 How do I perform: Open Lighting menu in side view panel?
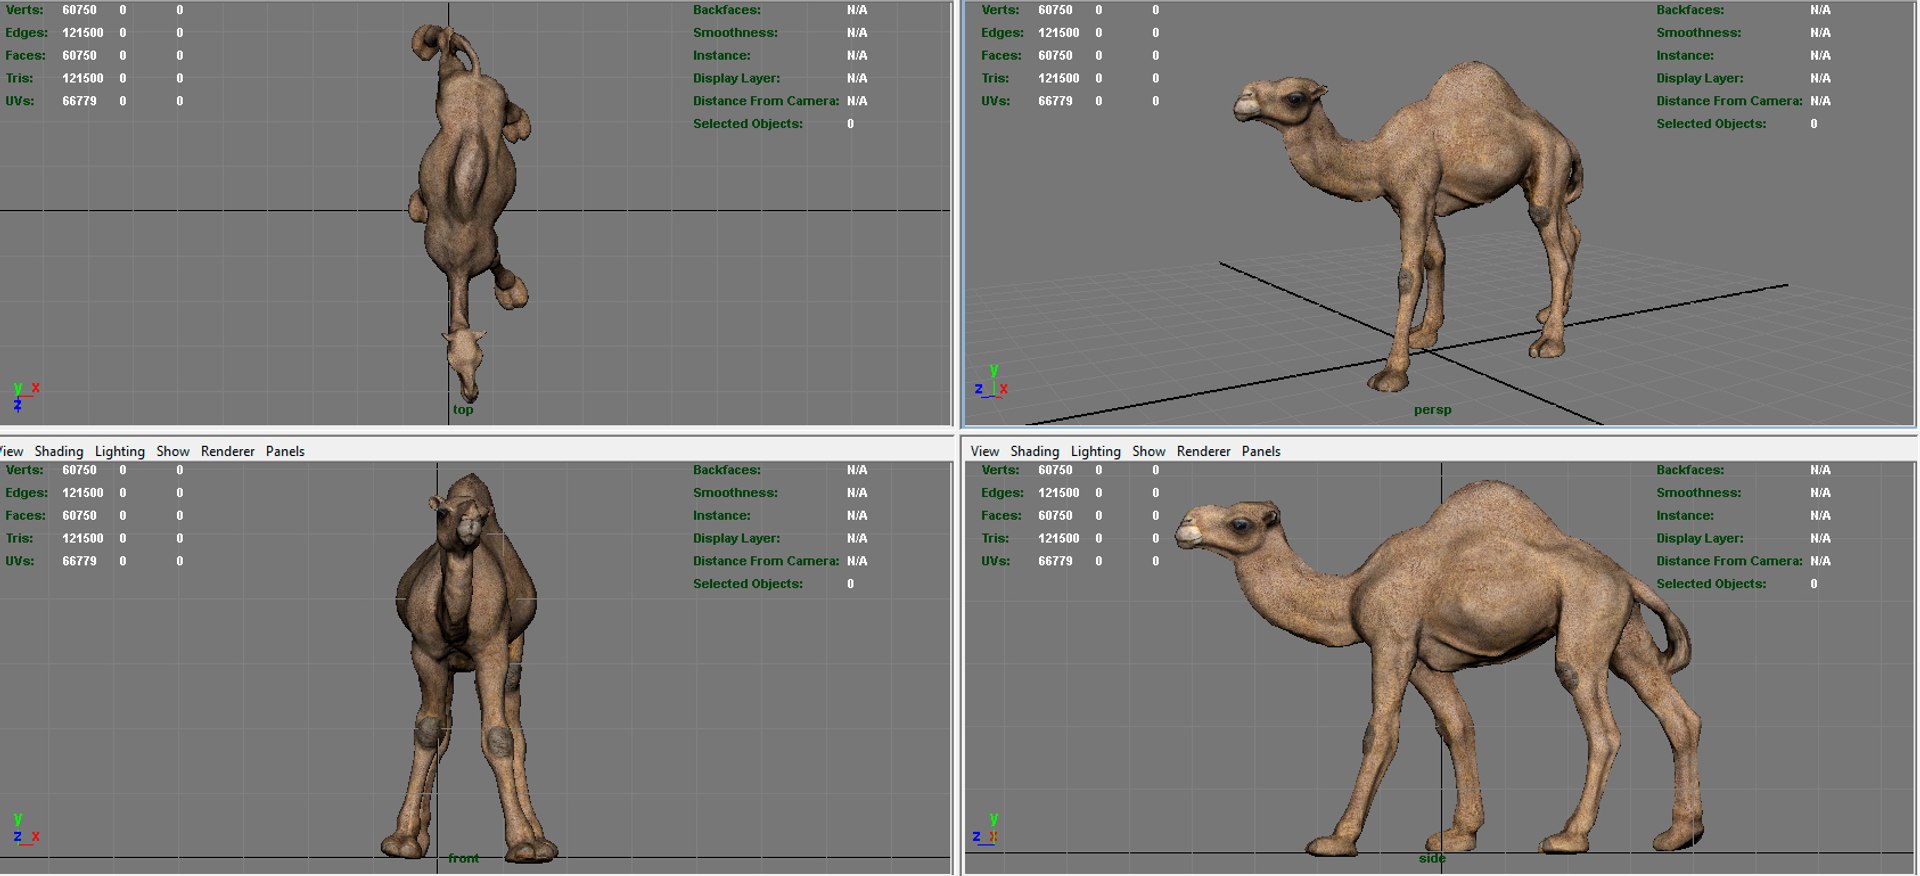point(1096,452)
